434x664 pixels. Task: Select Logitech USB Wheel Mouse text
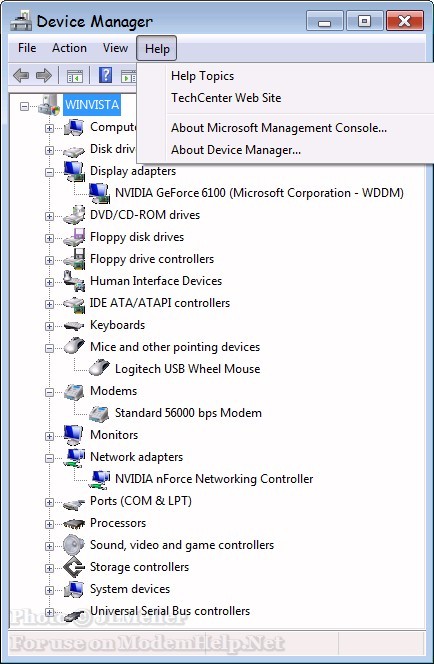[x=188, y=369]
